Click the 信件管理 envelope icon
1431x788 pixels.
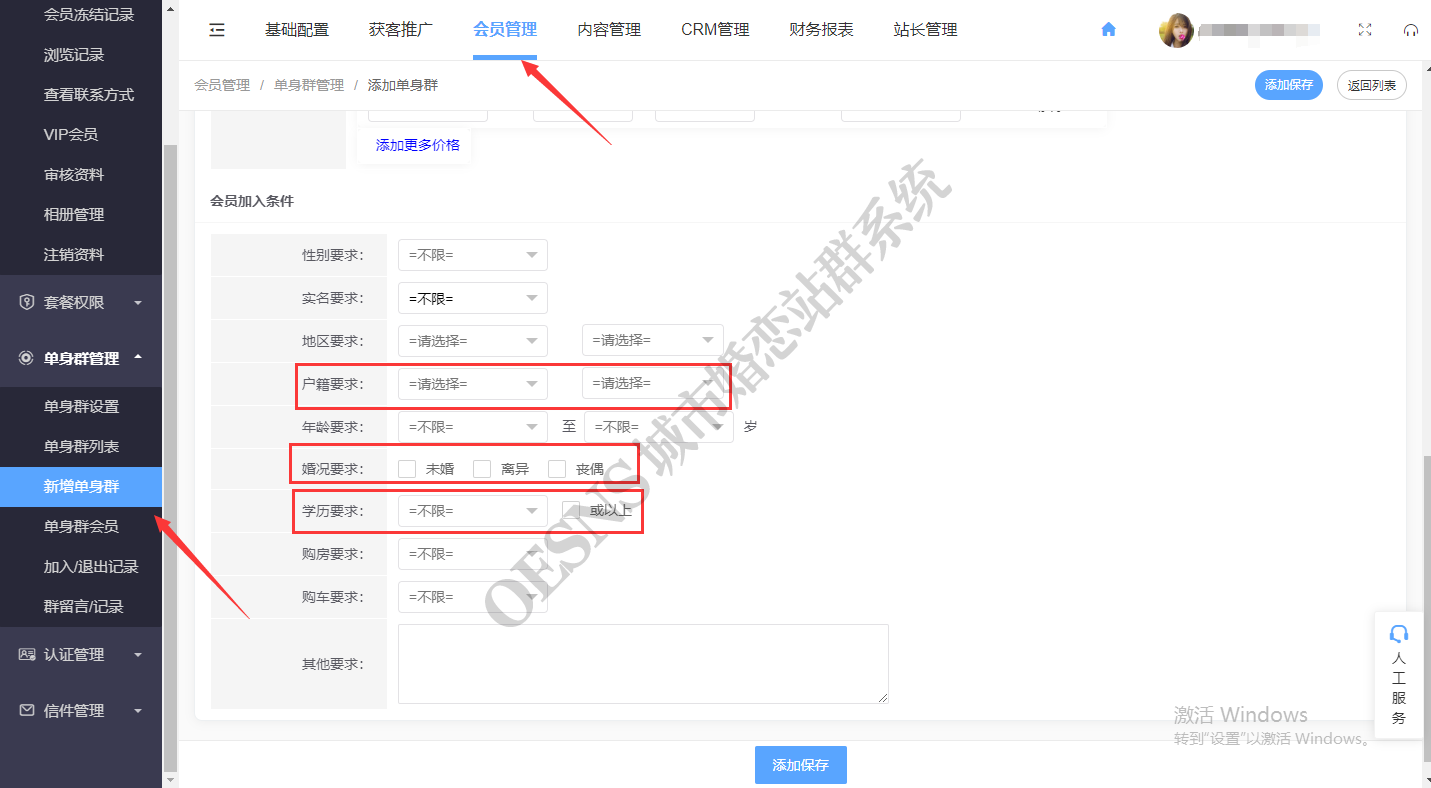tap(27, 711)
